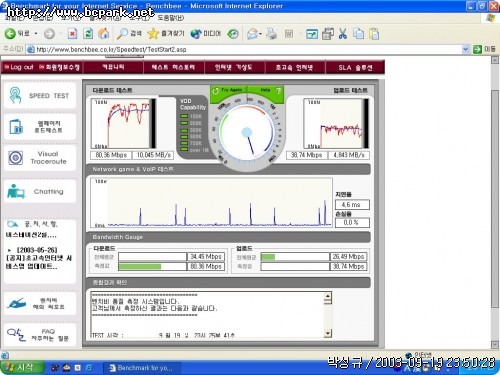The image size is (500, 375).
Task: Click the scissors Cut icon
Action: [343, 33]
